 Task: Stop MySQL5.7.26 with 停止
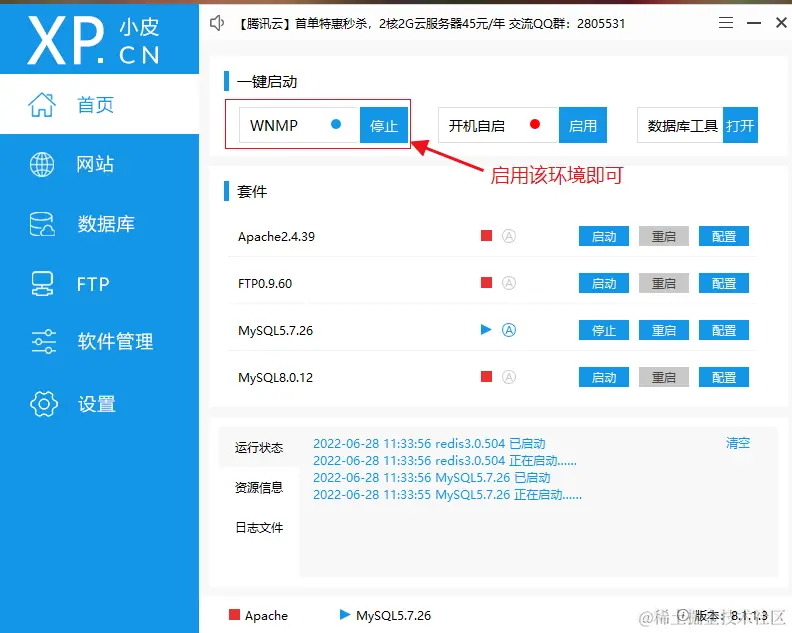[604, 330]
